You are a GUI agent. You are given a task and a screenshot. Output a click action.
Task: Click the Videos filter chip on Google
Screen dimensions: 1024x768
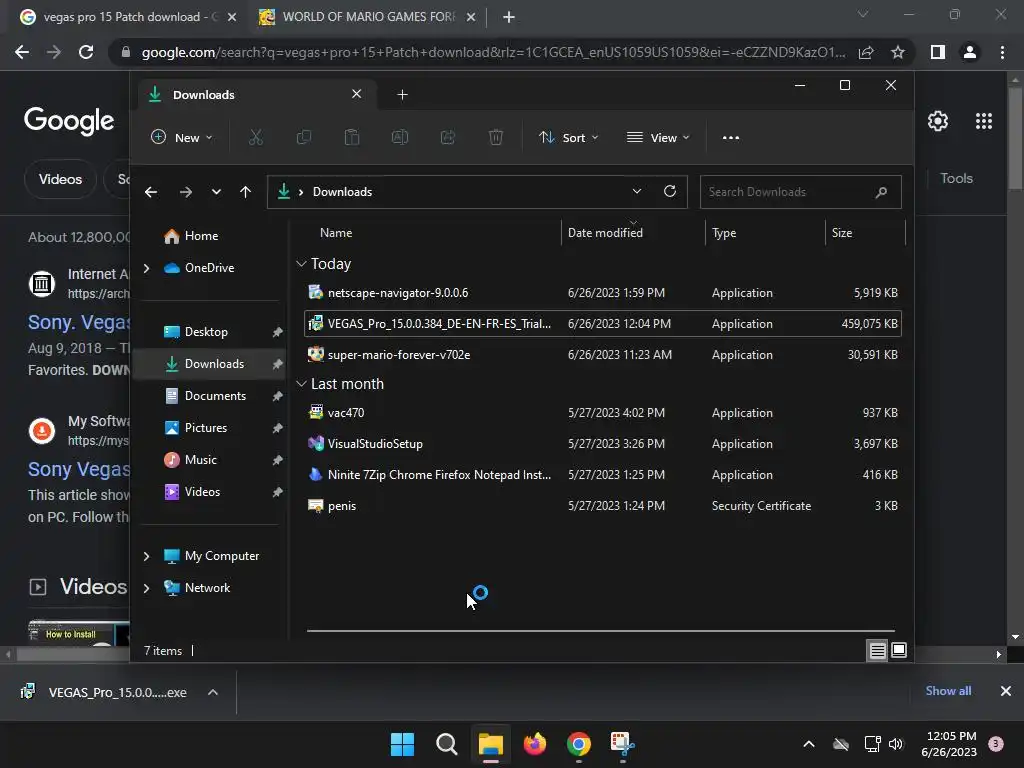click(x=60, y=179)
